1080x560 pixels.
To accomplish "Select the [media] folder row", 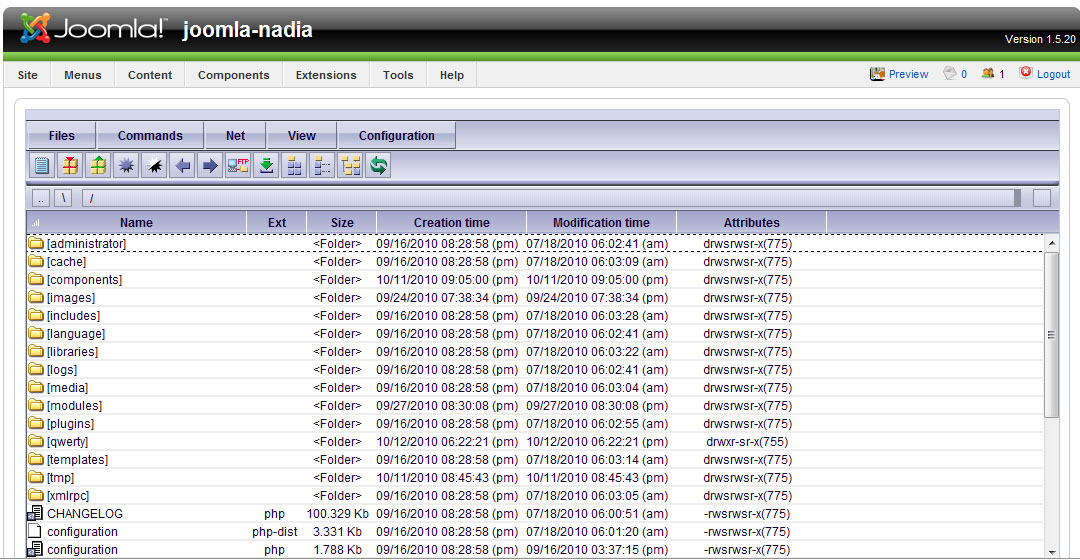I will (x=535, y=387).
